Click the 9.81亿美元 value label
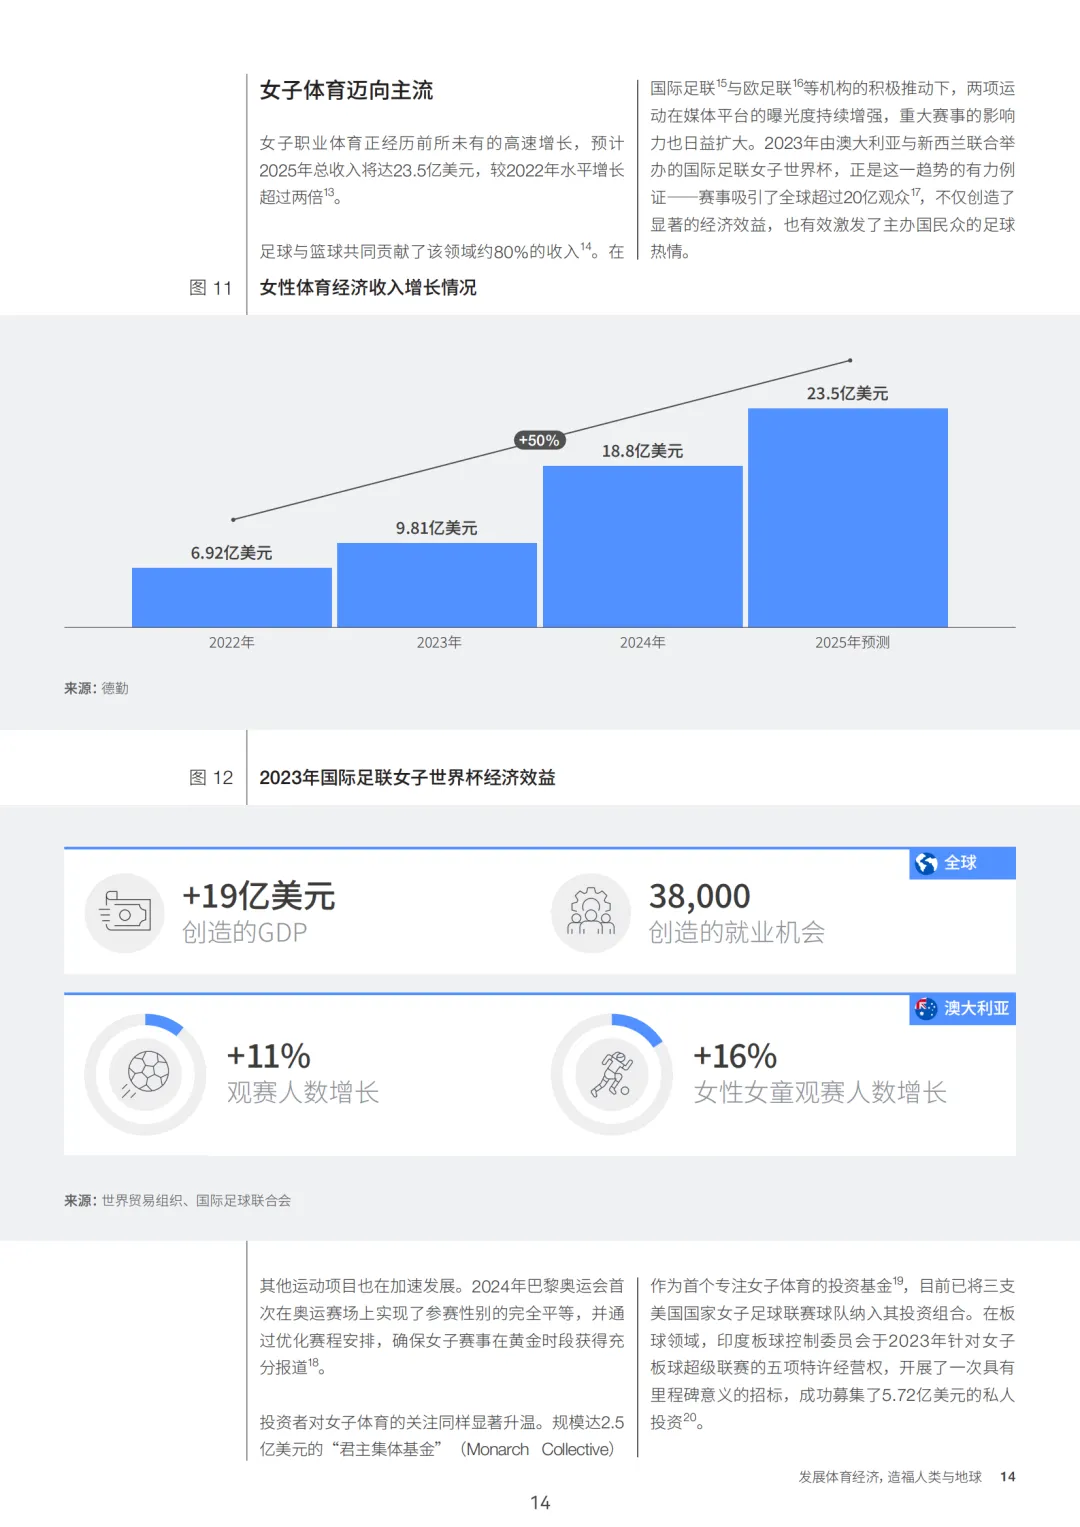 pos(436,528)
